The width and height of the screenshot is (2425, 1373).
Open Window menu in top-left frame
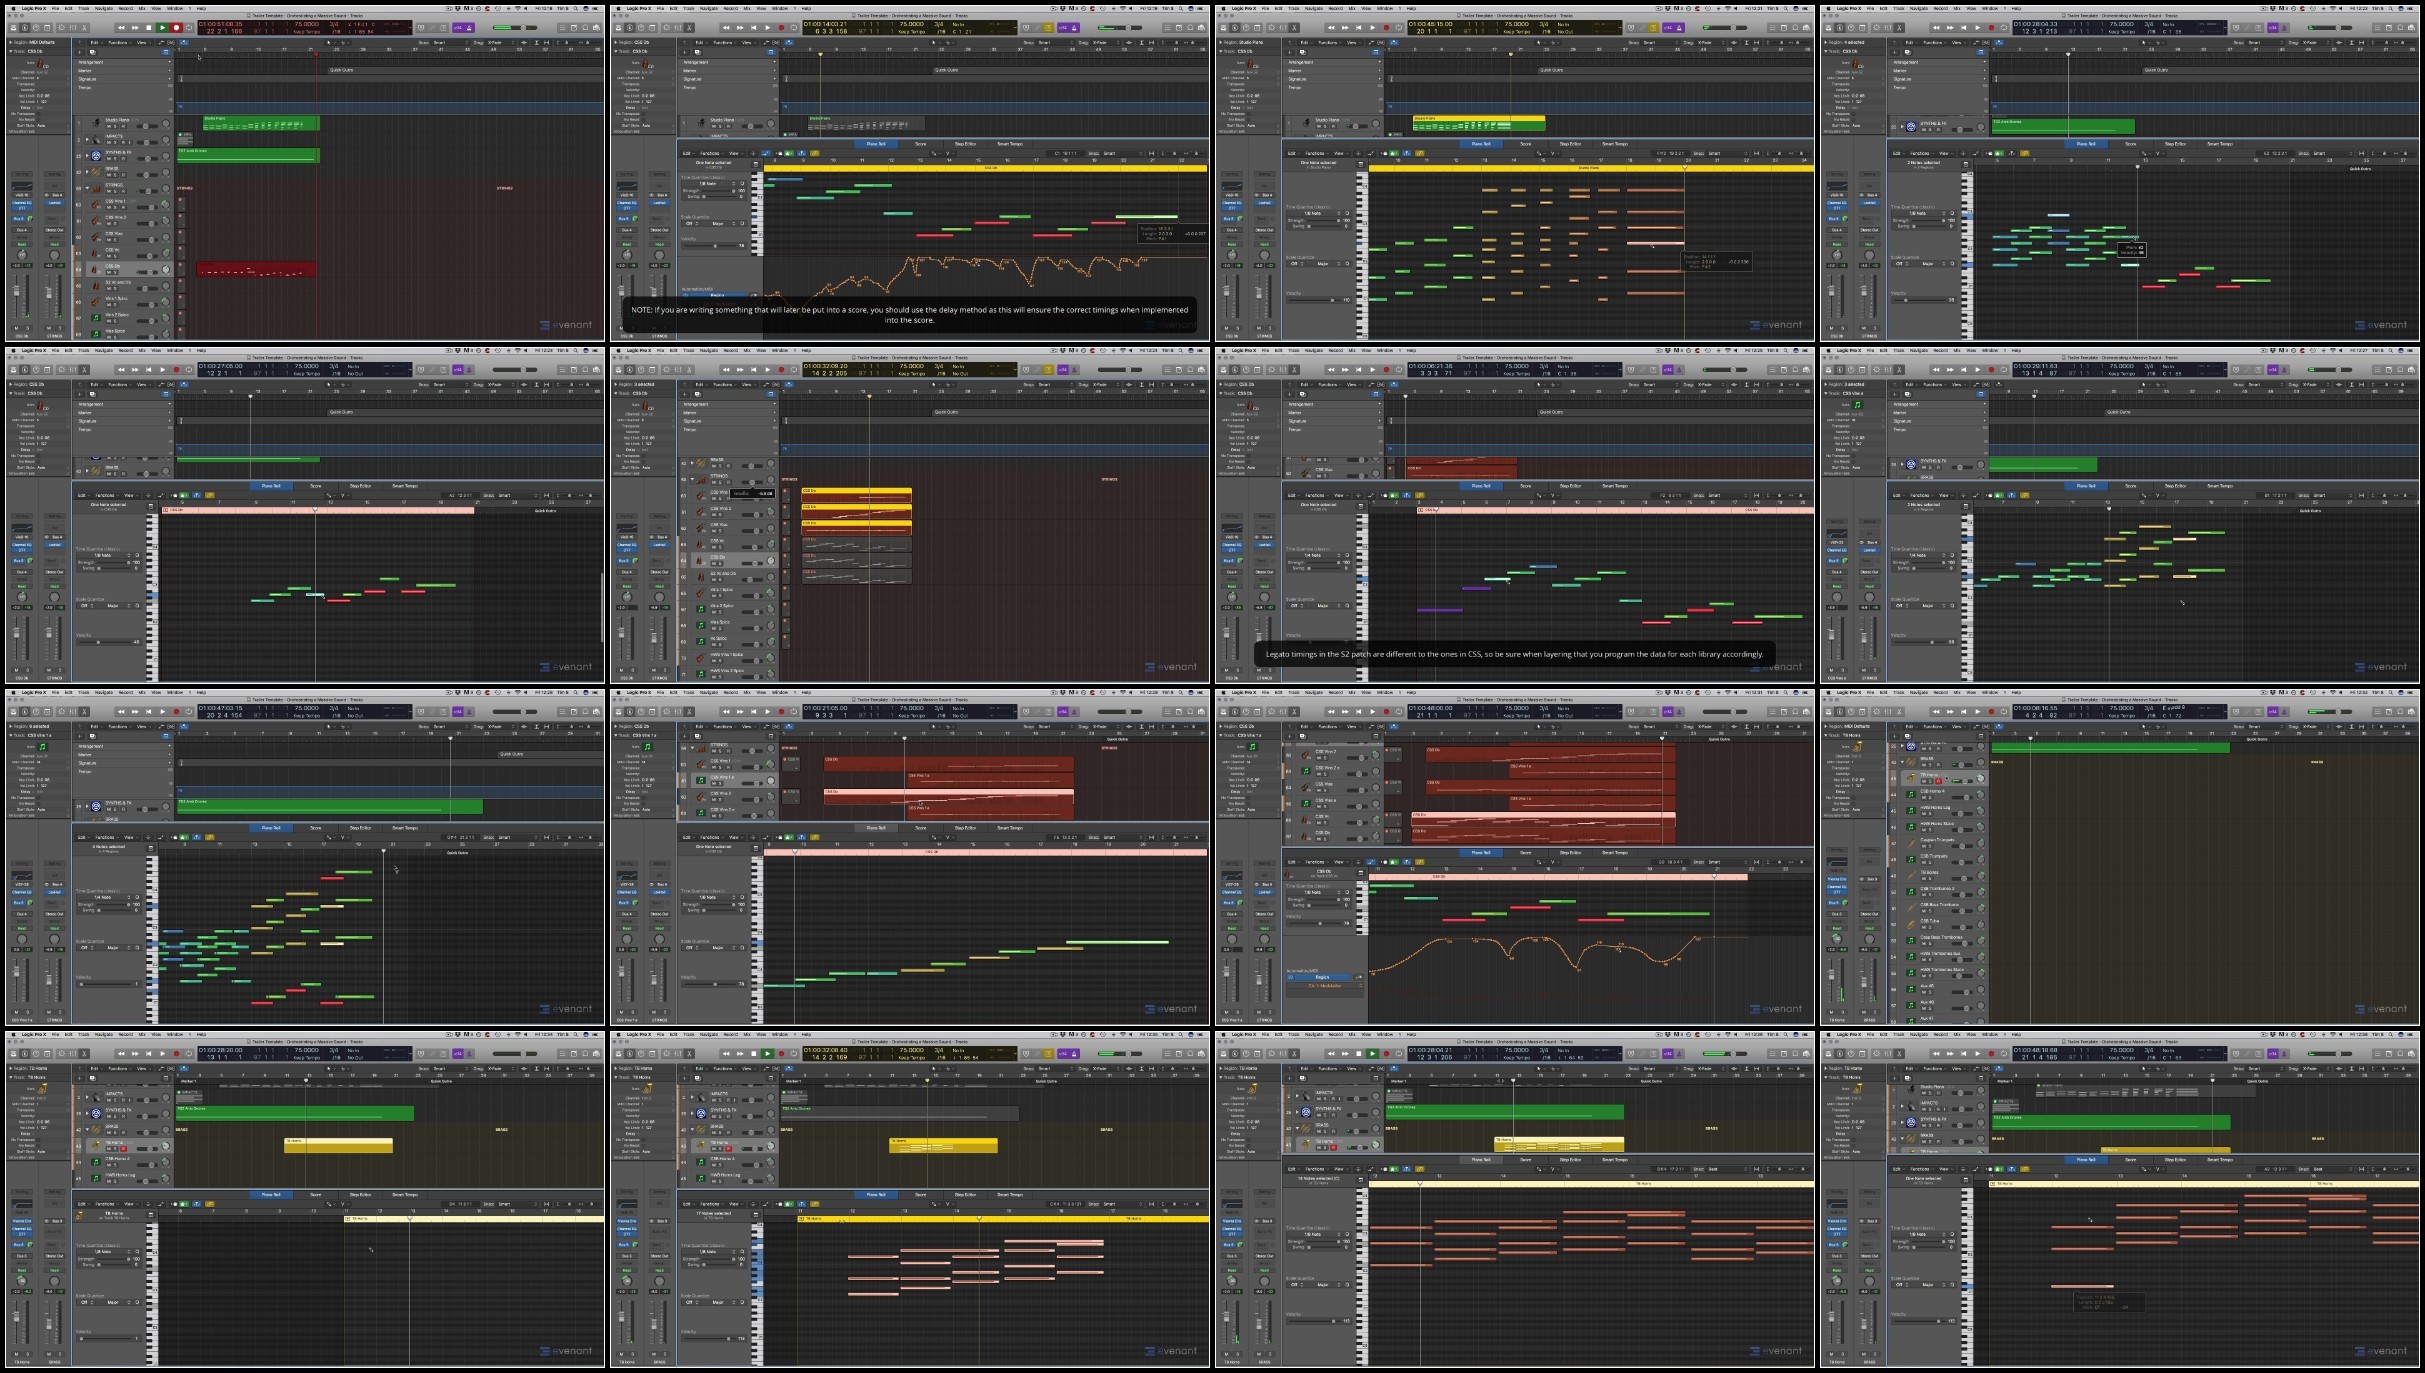pos(175,8)
